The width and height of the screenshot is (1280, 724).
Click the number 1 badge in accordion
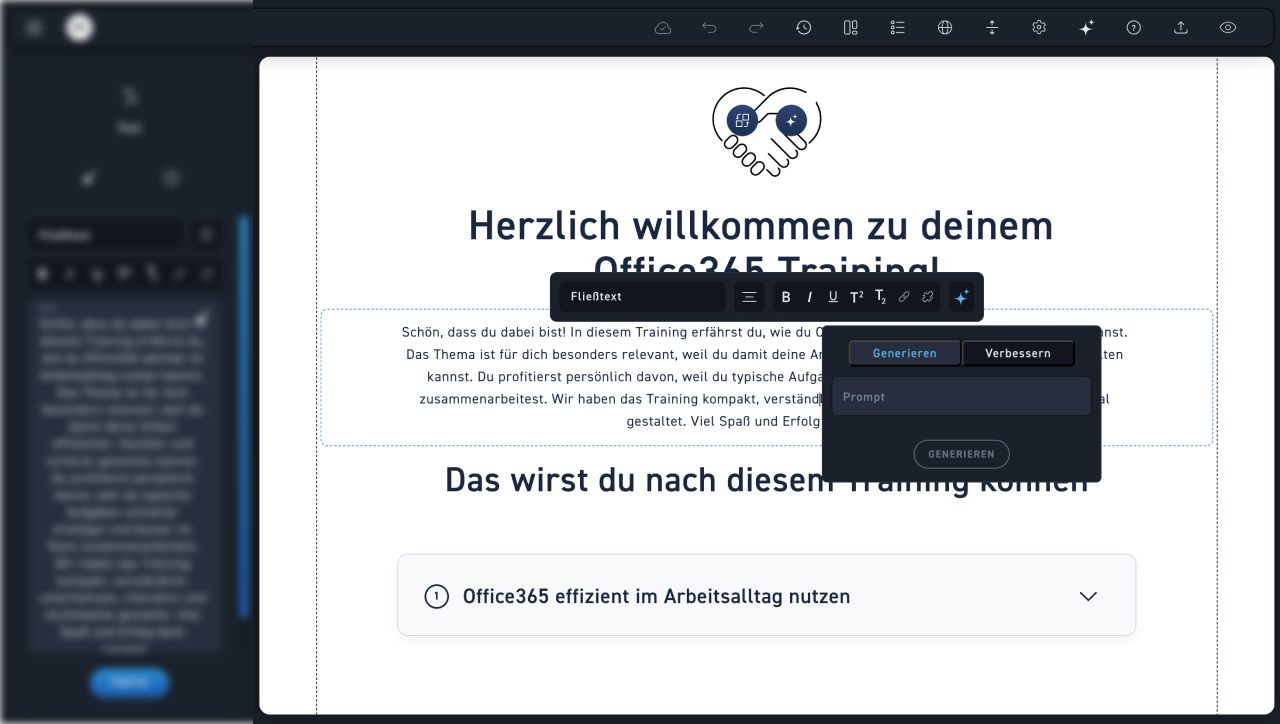[x=436, y=596]
